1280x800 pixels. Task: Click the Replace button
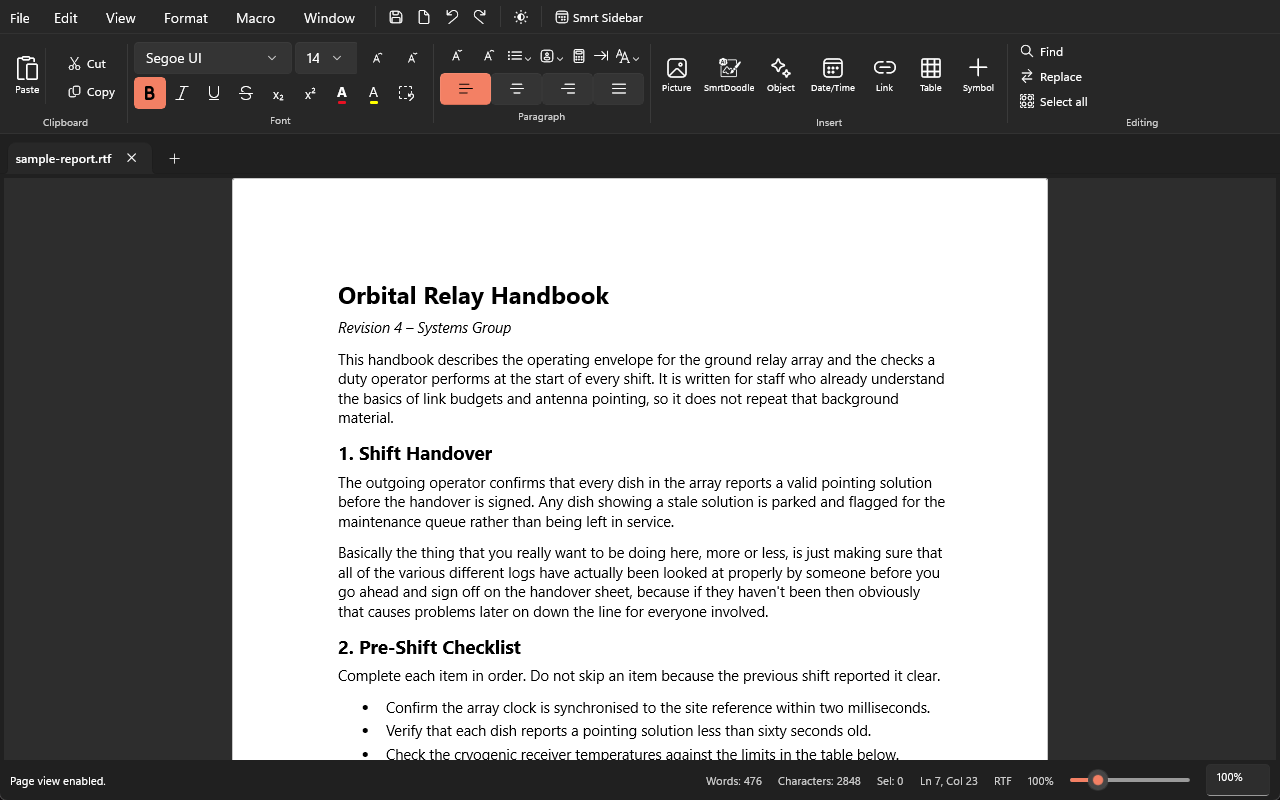[1051, 76]
